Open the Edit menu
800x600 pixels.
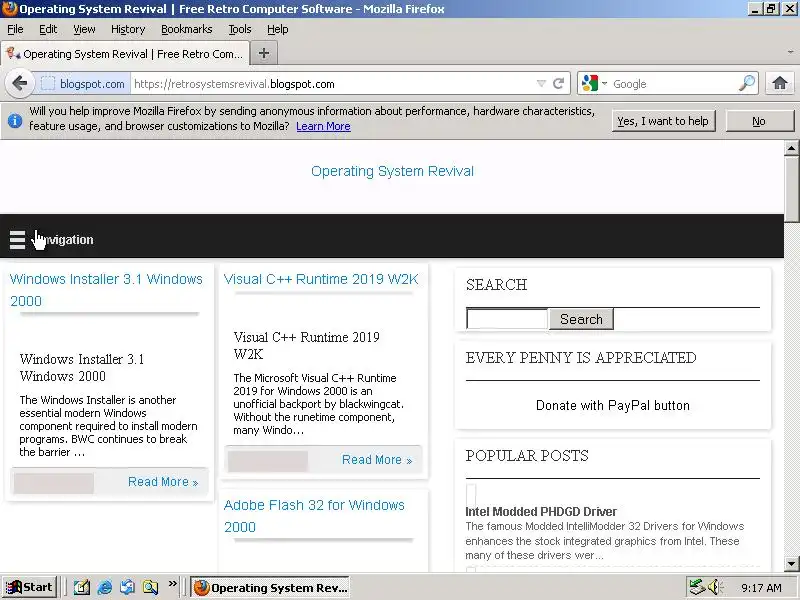[x=48, y=29]
